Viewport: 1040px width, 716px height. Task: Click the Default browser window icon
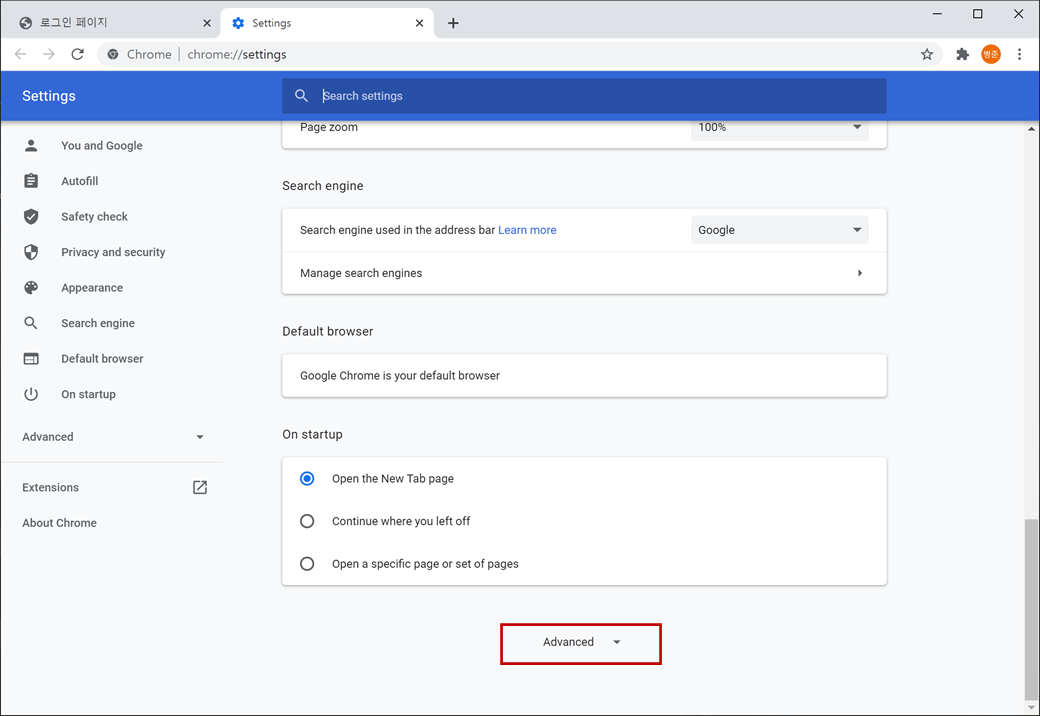click(31, 359)
